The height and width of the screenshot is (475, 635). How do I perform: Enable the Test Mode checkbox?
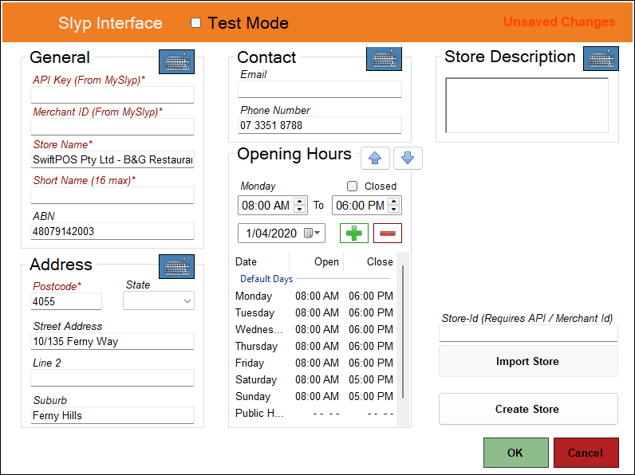coord(196,23)
